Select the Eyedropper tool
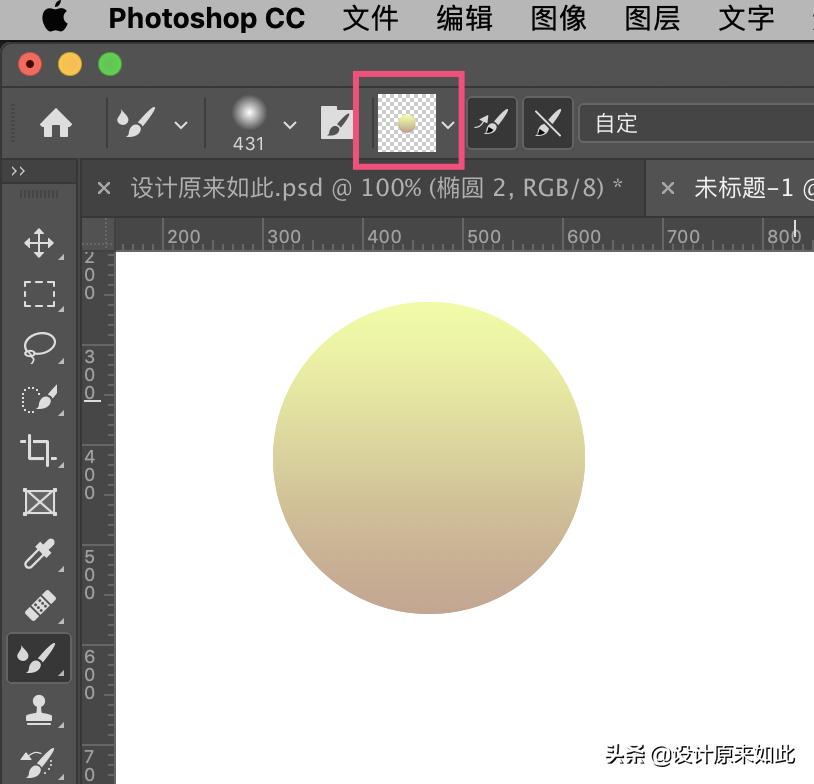Screen dimensions: 814x784 tap(39, 555)
